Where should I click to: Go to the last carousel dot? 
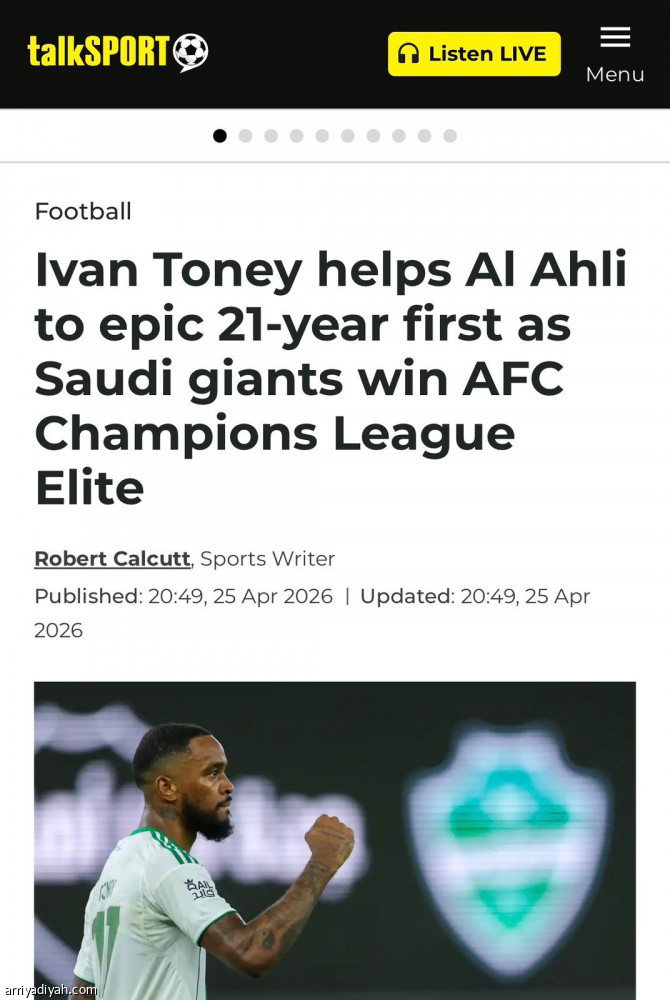point(450,136)
